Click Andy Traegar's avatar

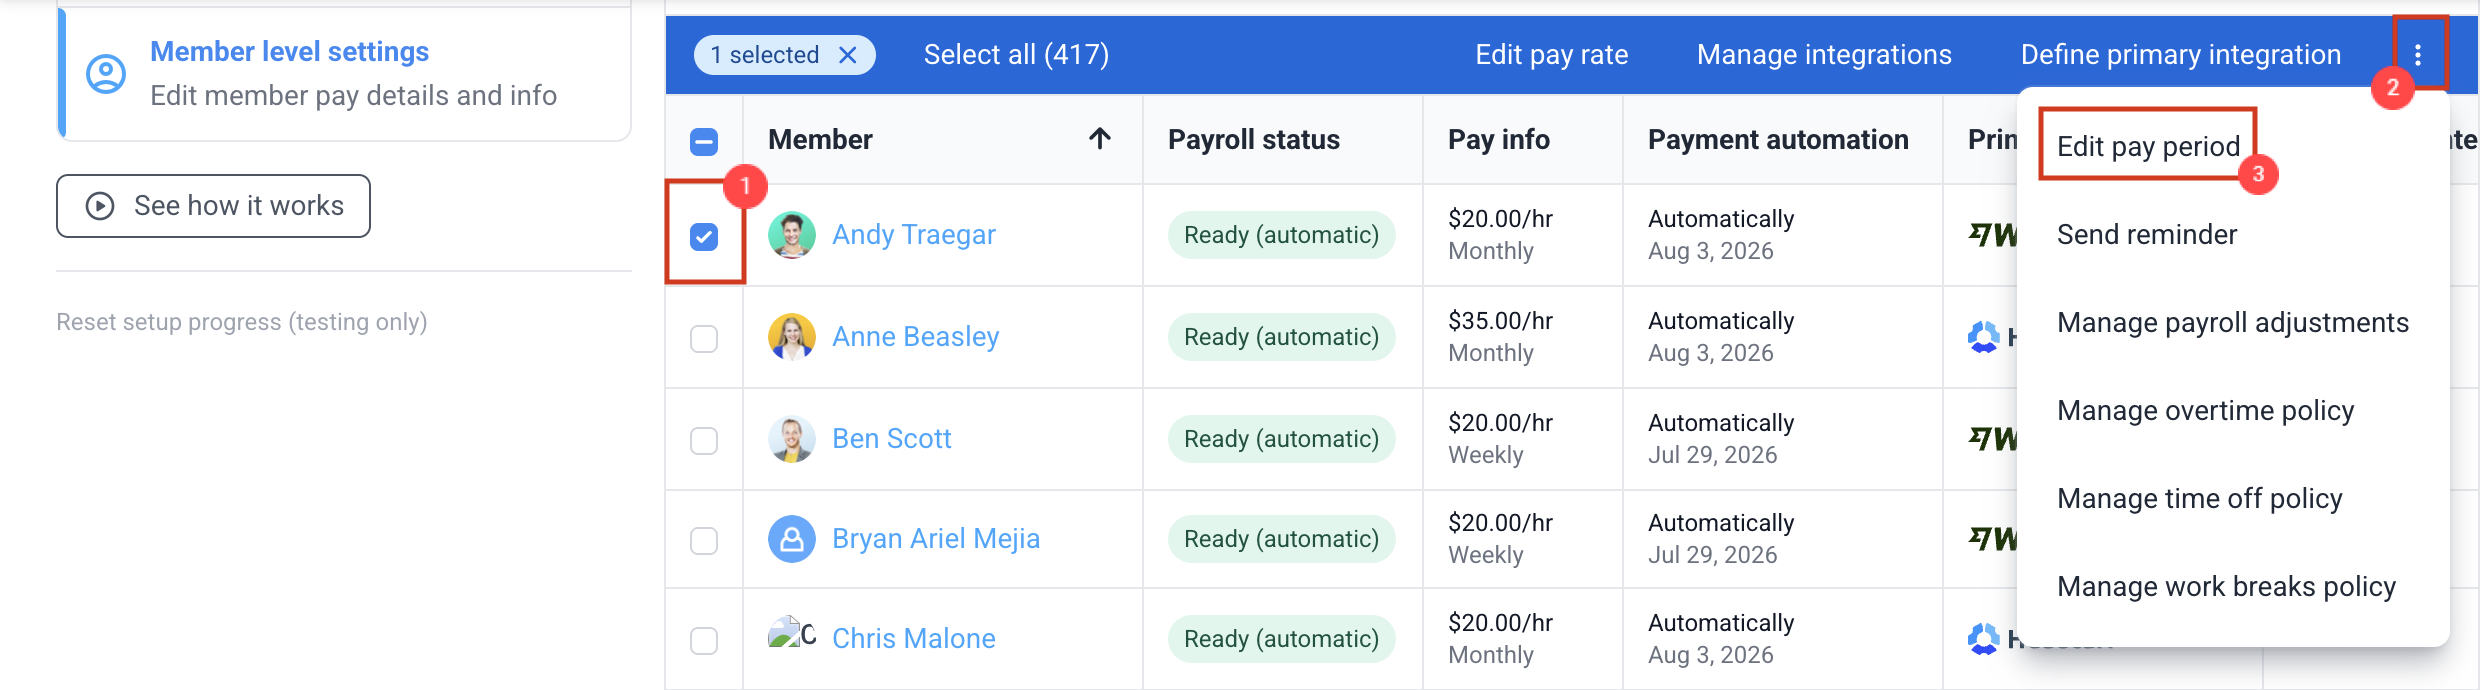pos(792,235)
